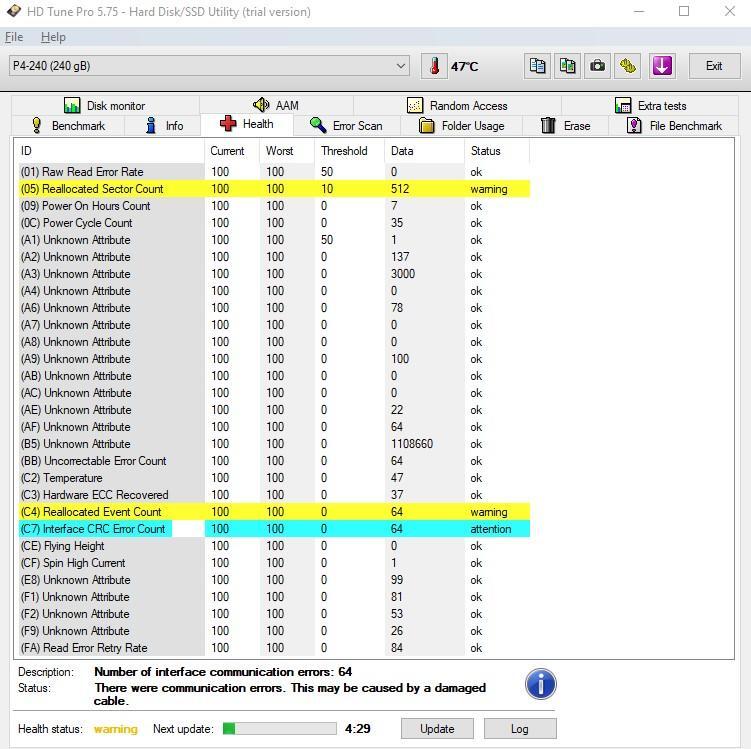The image size is (751, 749).
Task: Open the Help menu
Action: (53, 37)
